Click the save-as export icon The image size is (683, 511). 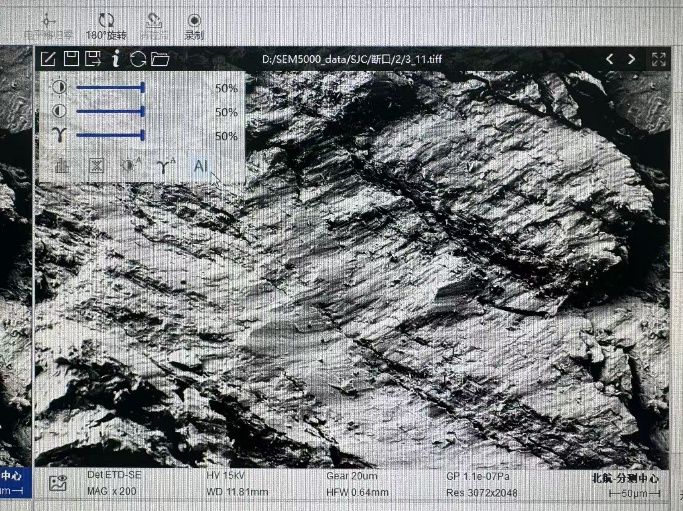[93, 59]
